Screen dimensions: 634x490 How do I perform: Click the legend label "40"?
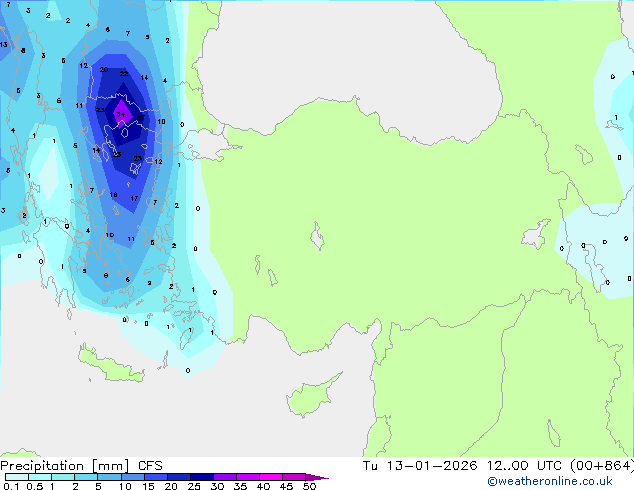(x=263, y=486)
